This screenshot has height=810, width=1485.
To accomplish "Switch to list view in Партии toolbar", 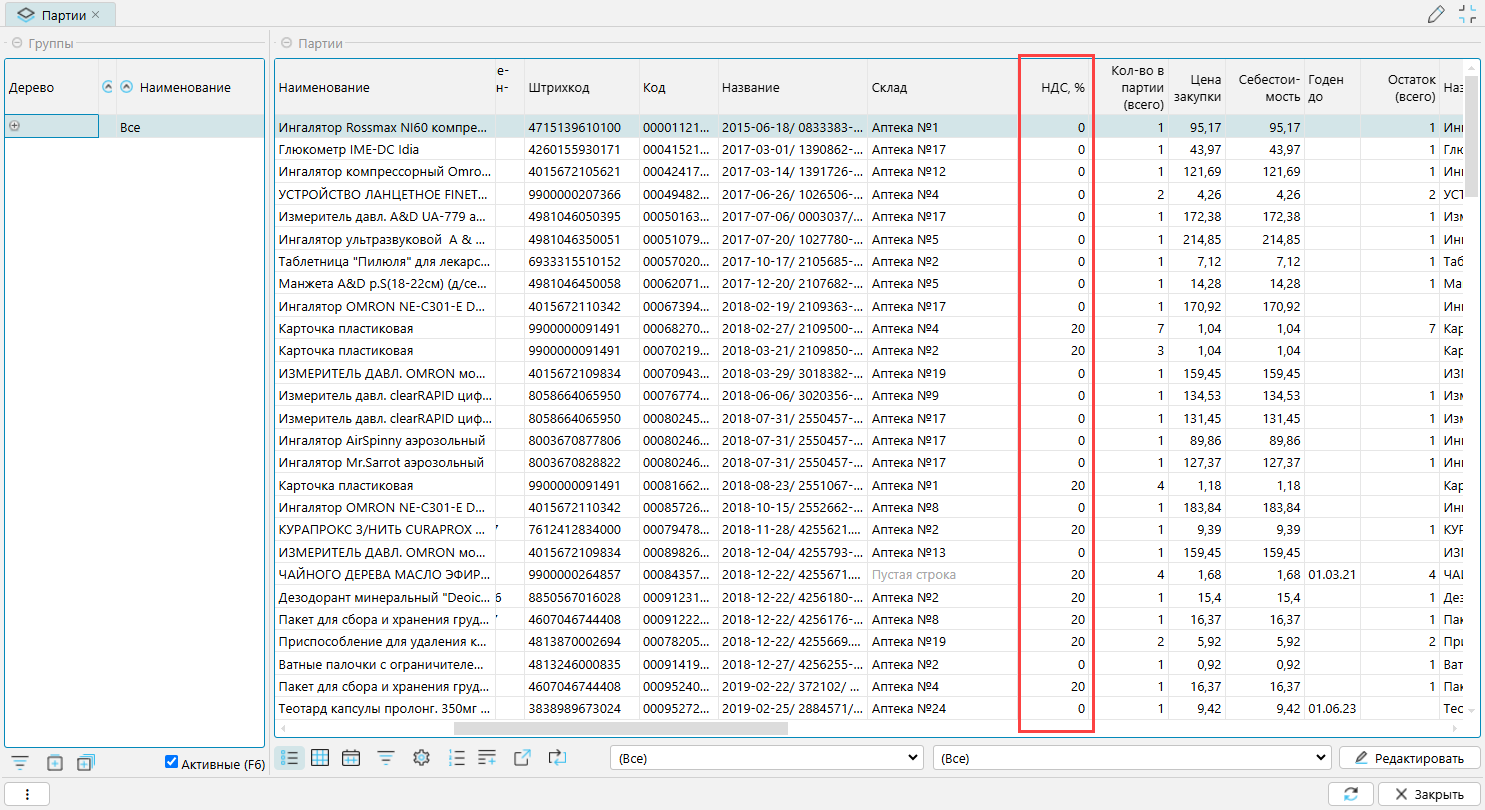I will [289, 758].
